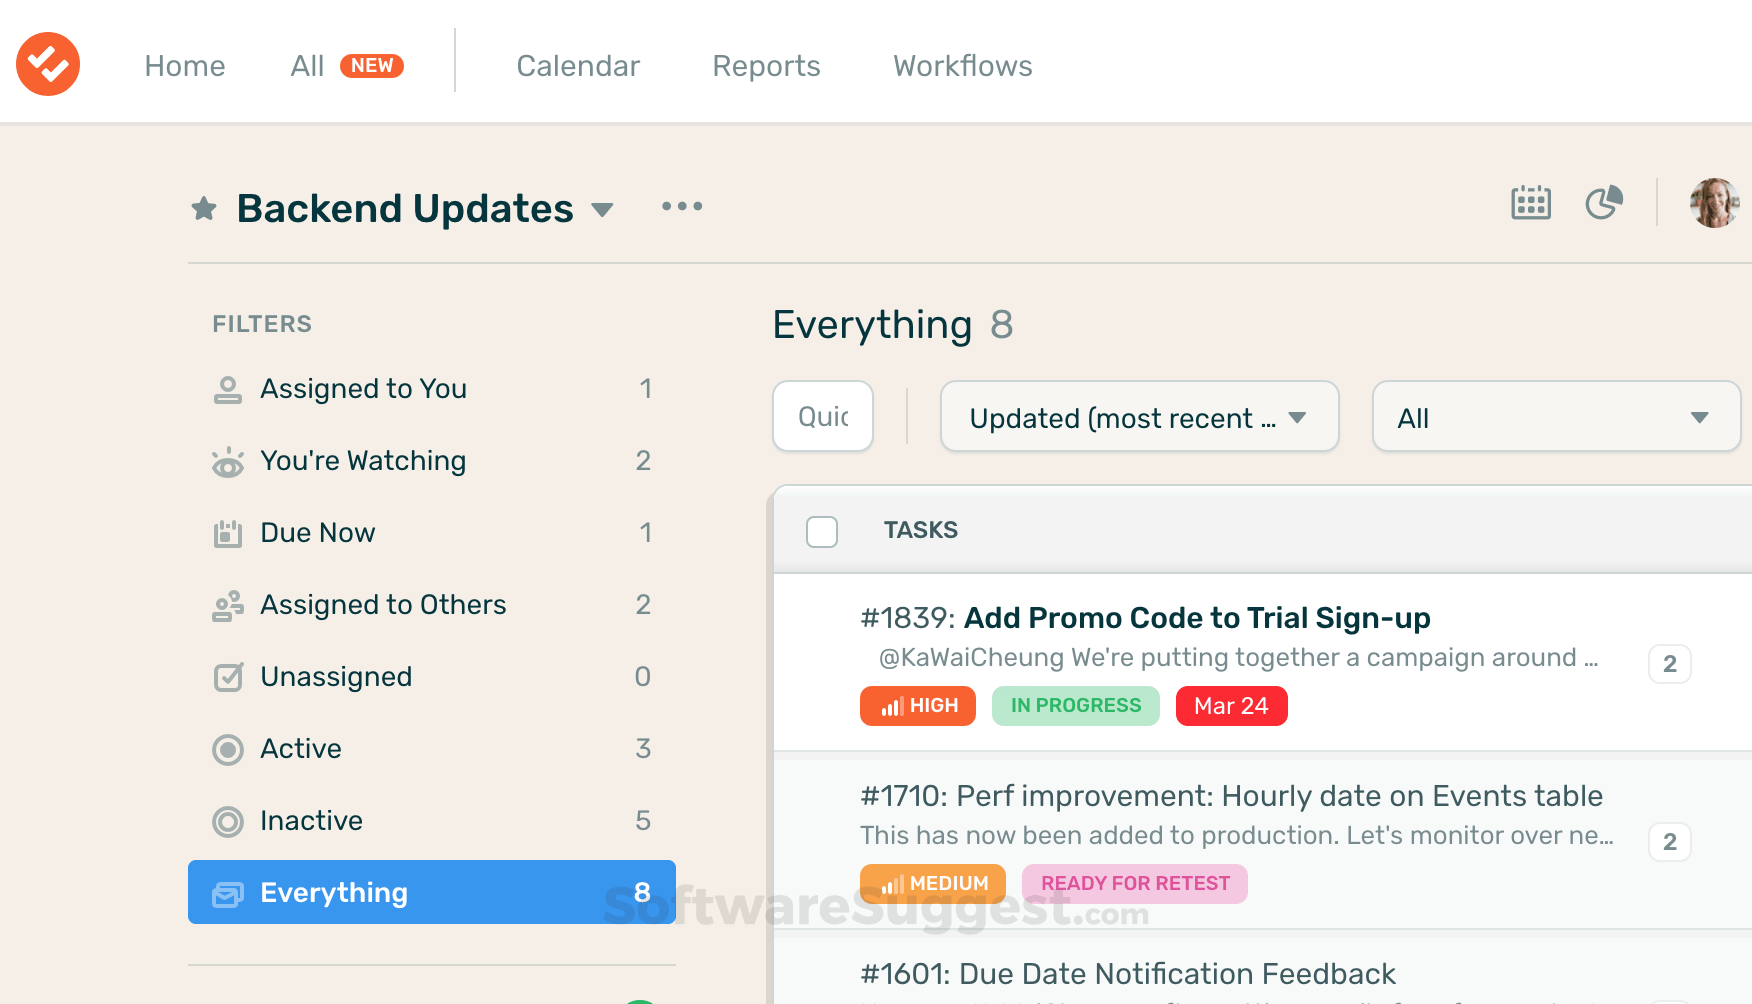Filter by Active tasks
The image size is (1752, 1004).
click(300, 749)
